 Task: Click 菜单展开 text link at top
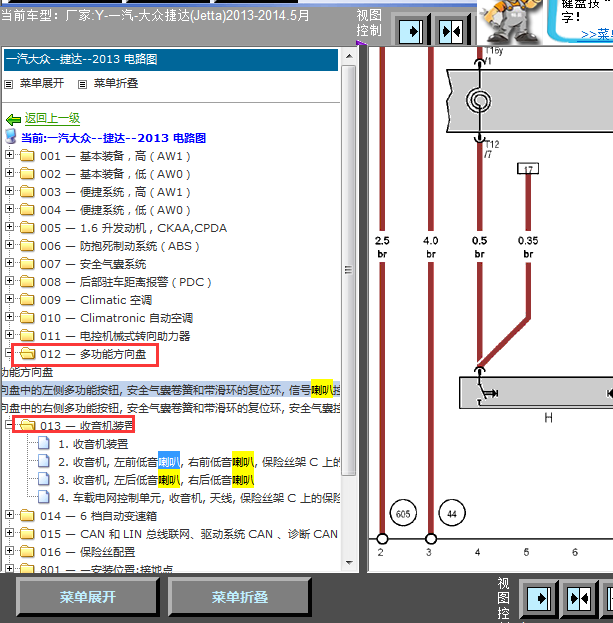point(42,83)
